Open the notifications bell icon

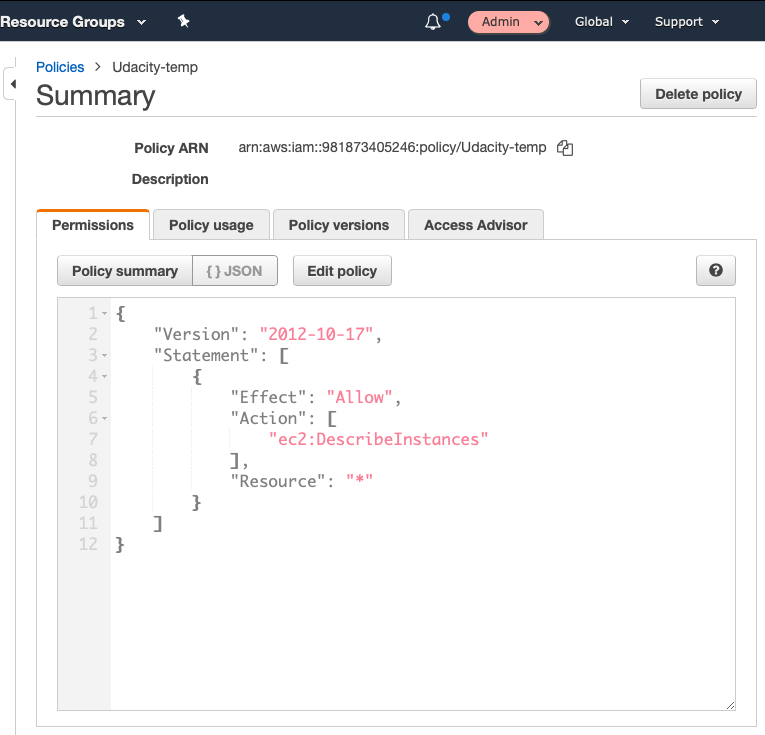click(x=434, y=21)
